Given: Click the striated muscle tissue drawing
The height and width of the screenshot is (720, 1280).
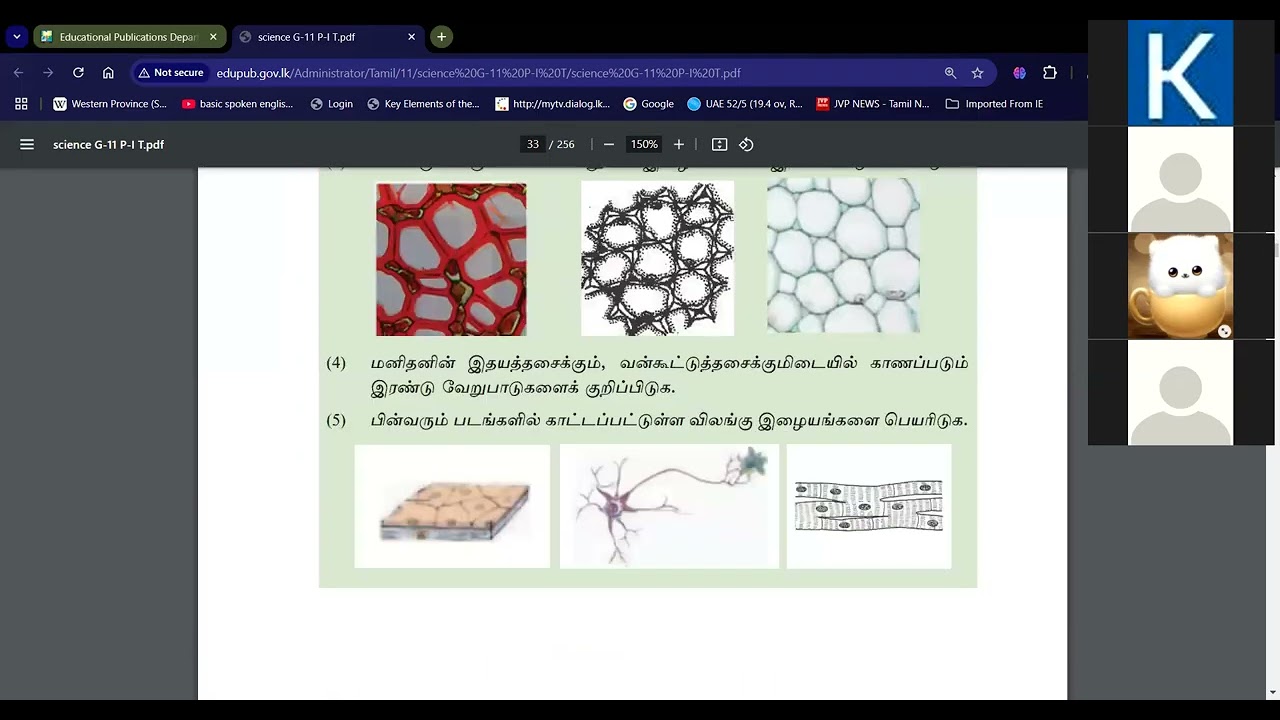Looking at the screenshot, I should tap(869, 507).
